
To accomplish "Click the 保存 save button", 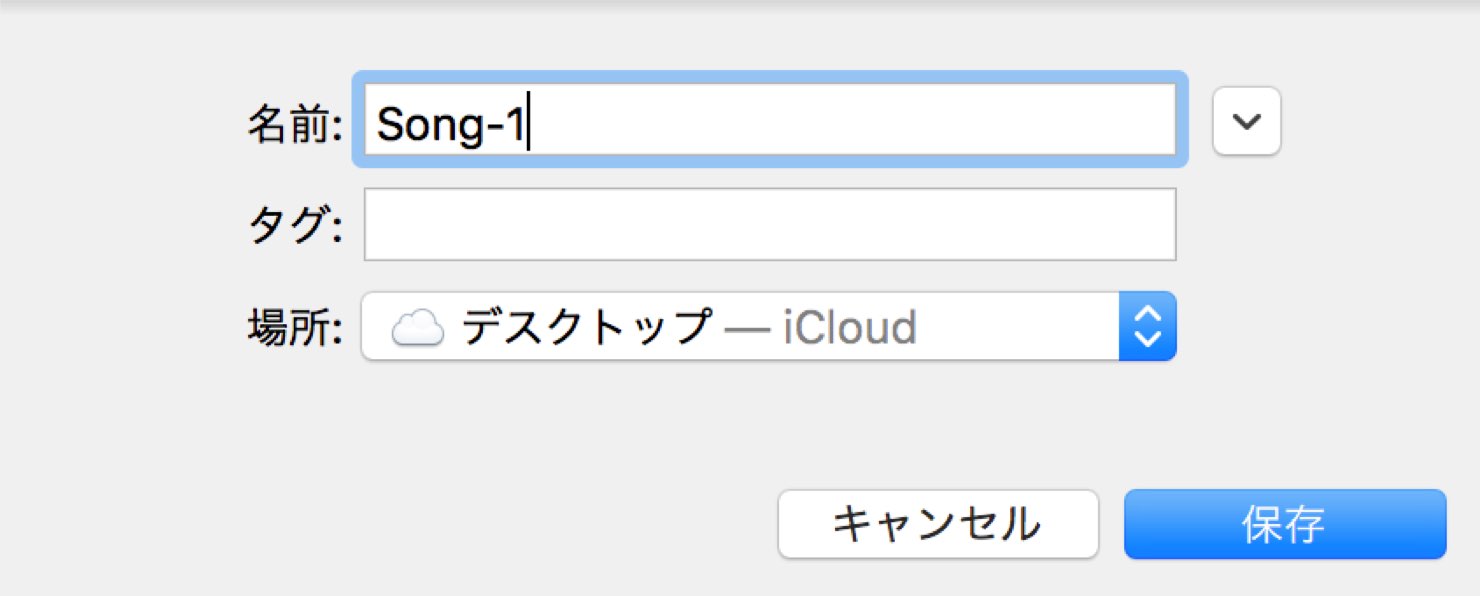I will pyautogui.click(x=1285, y=524).
